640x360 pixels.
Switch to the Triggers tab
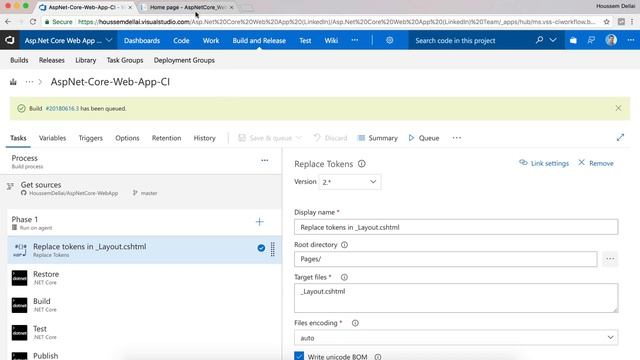[x=90, y=138]
